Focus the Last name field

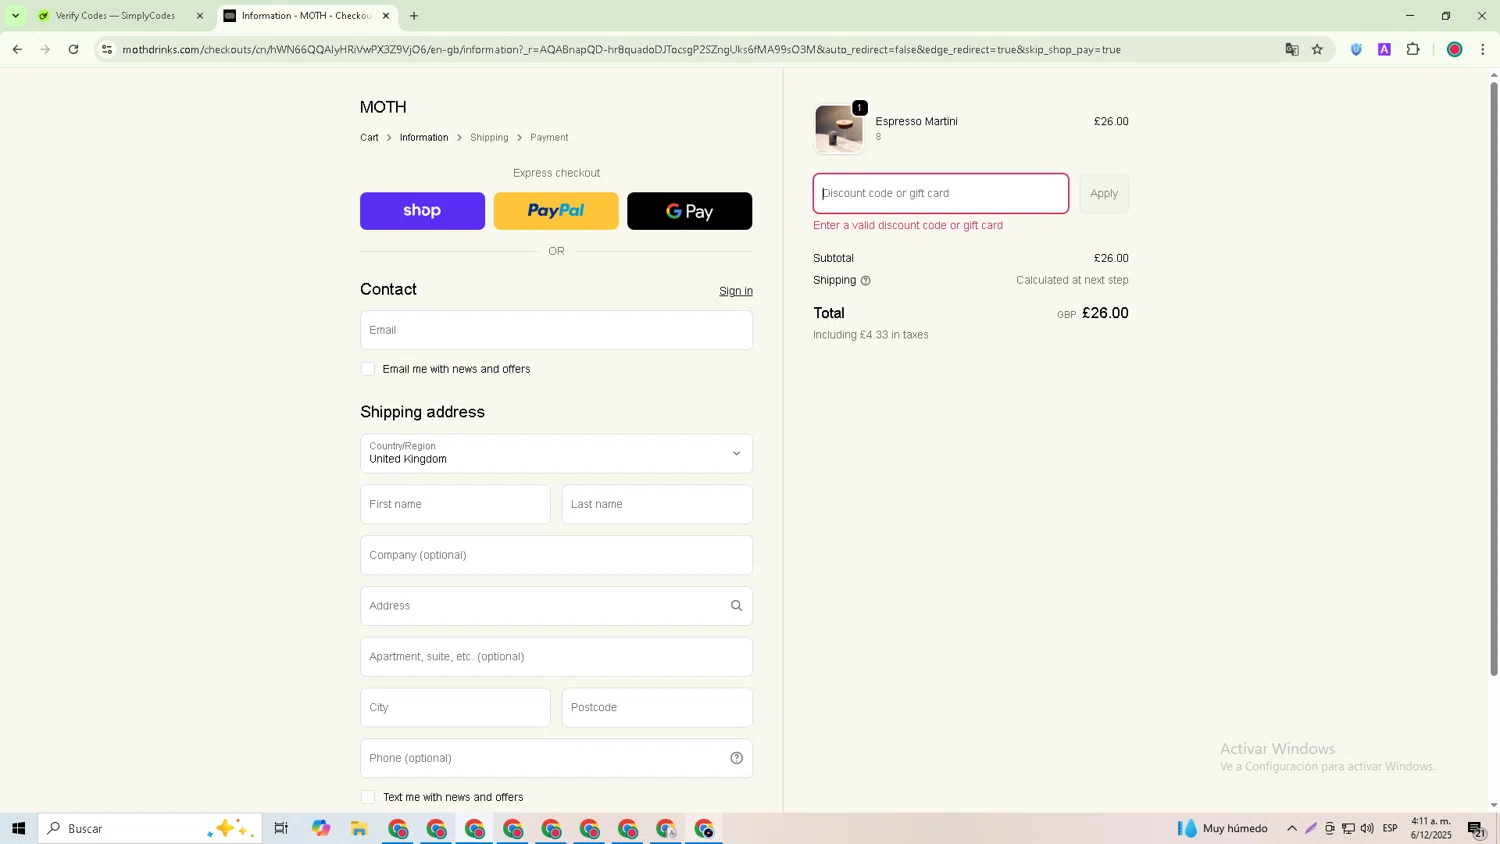(x=657, y=505)
